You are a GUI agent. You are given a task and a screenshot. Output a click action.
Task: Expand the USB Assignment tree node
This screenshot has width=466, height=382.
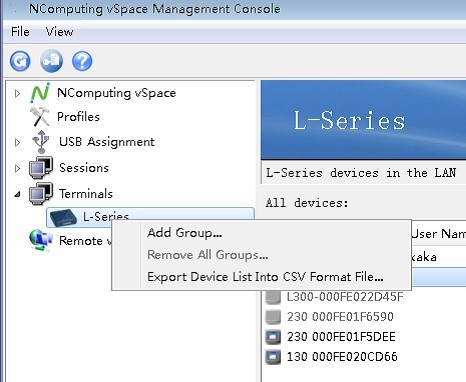(17, 142)
